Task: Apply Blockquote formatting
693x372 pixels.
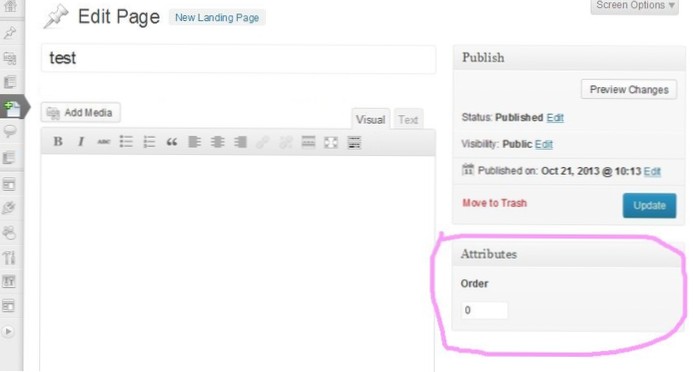Action: tap(171, 142)
